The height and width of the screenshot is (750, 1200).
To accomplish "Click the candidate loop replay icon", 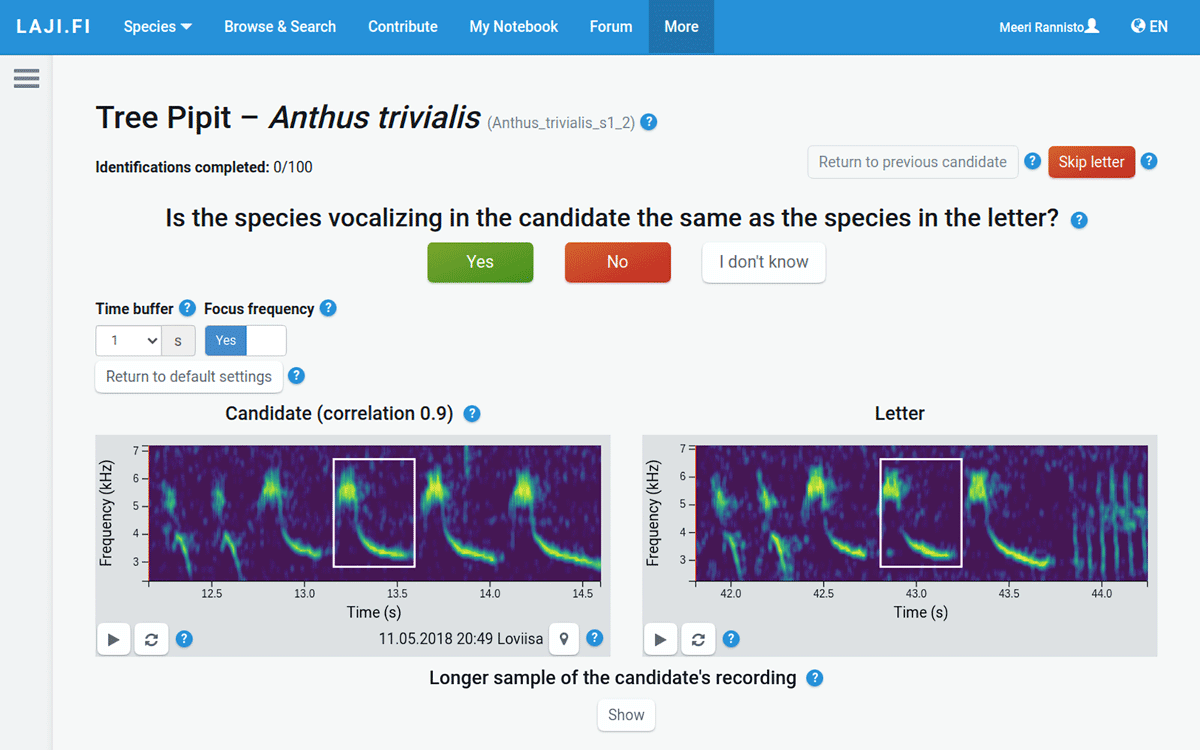I will tap(151, 639).
